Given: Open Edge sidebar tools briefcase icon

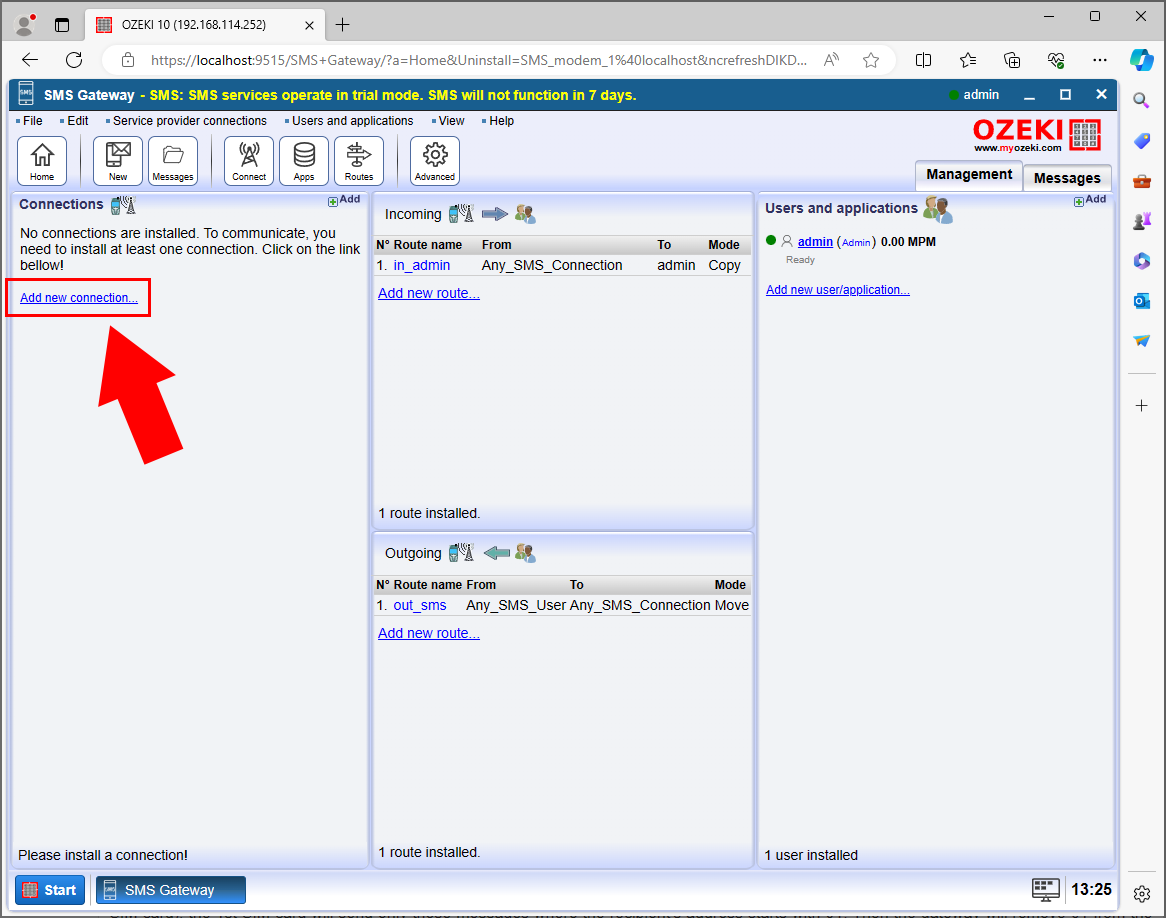Looking at the screenshot, I should (1141, 181).
